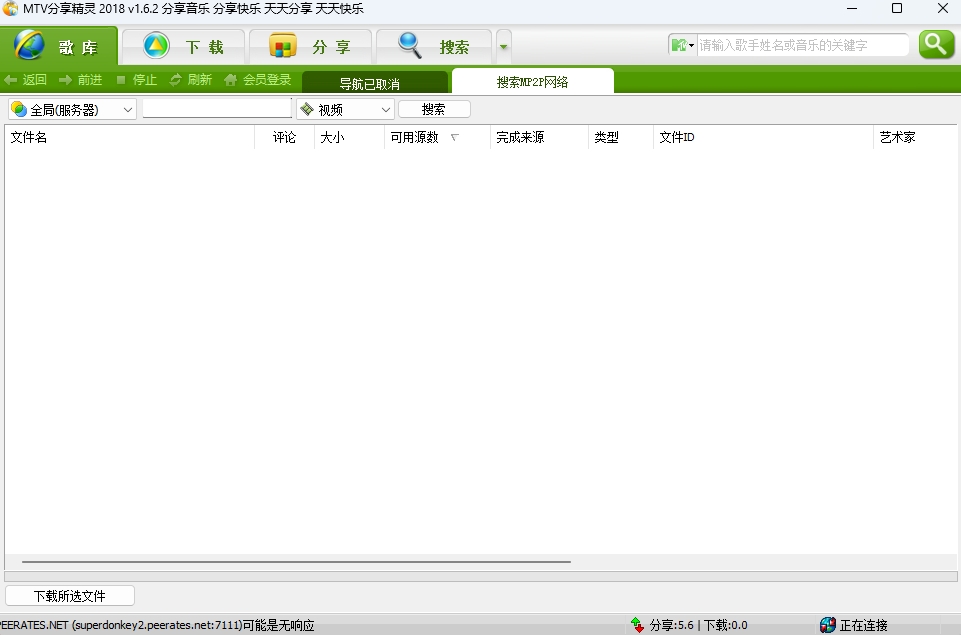Go back with 返回 button
This screenshot has width=961, height=635.
26,80
